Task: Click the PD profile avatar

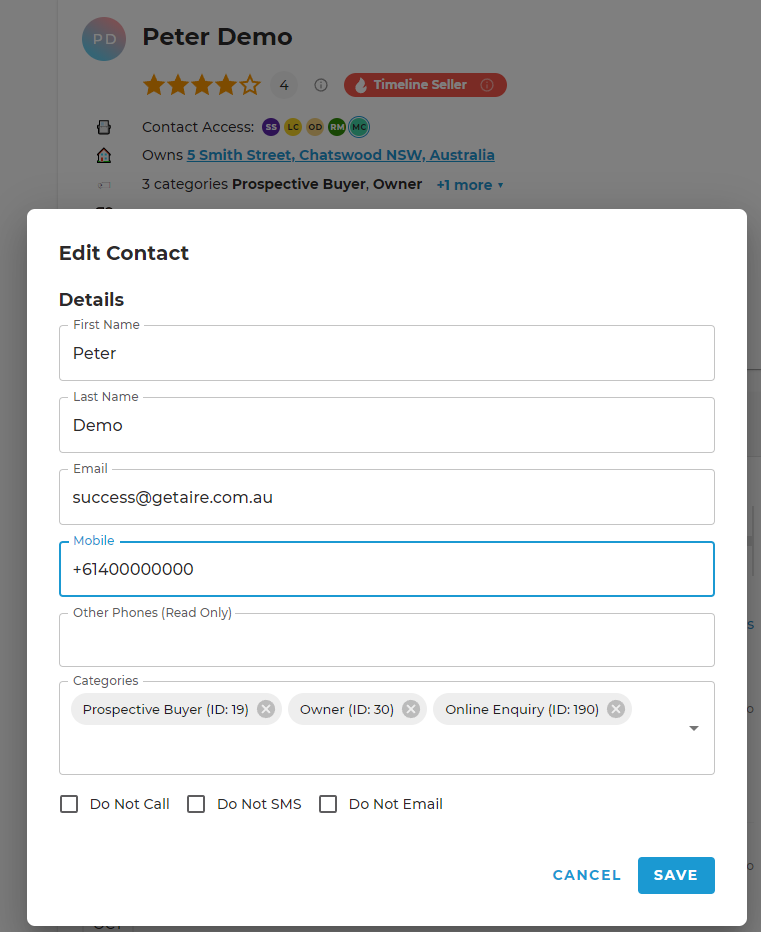Action: [104, 39]
